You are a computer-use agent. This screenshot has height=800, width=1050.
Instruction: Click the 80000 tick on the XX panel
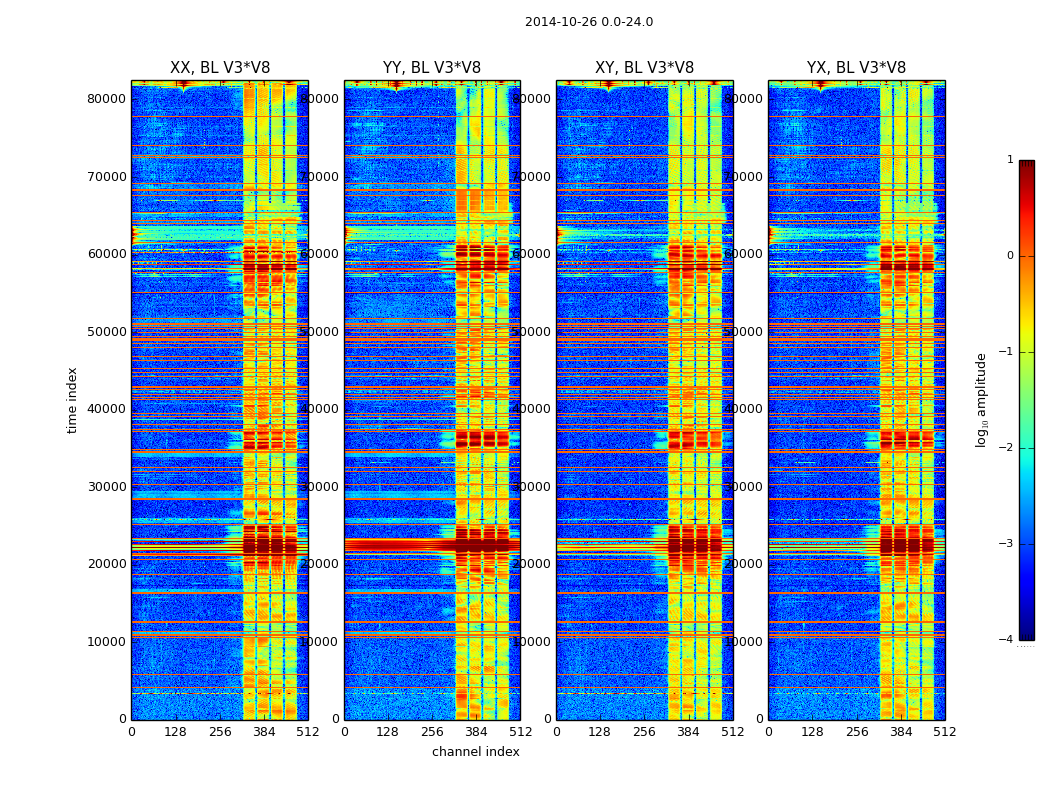coord(106,99)
